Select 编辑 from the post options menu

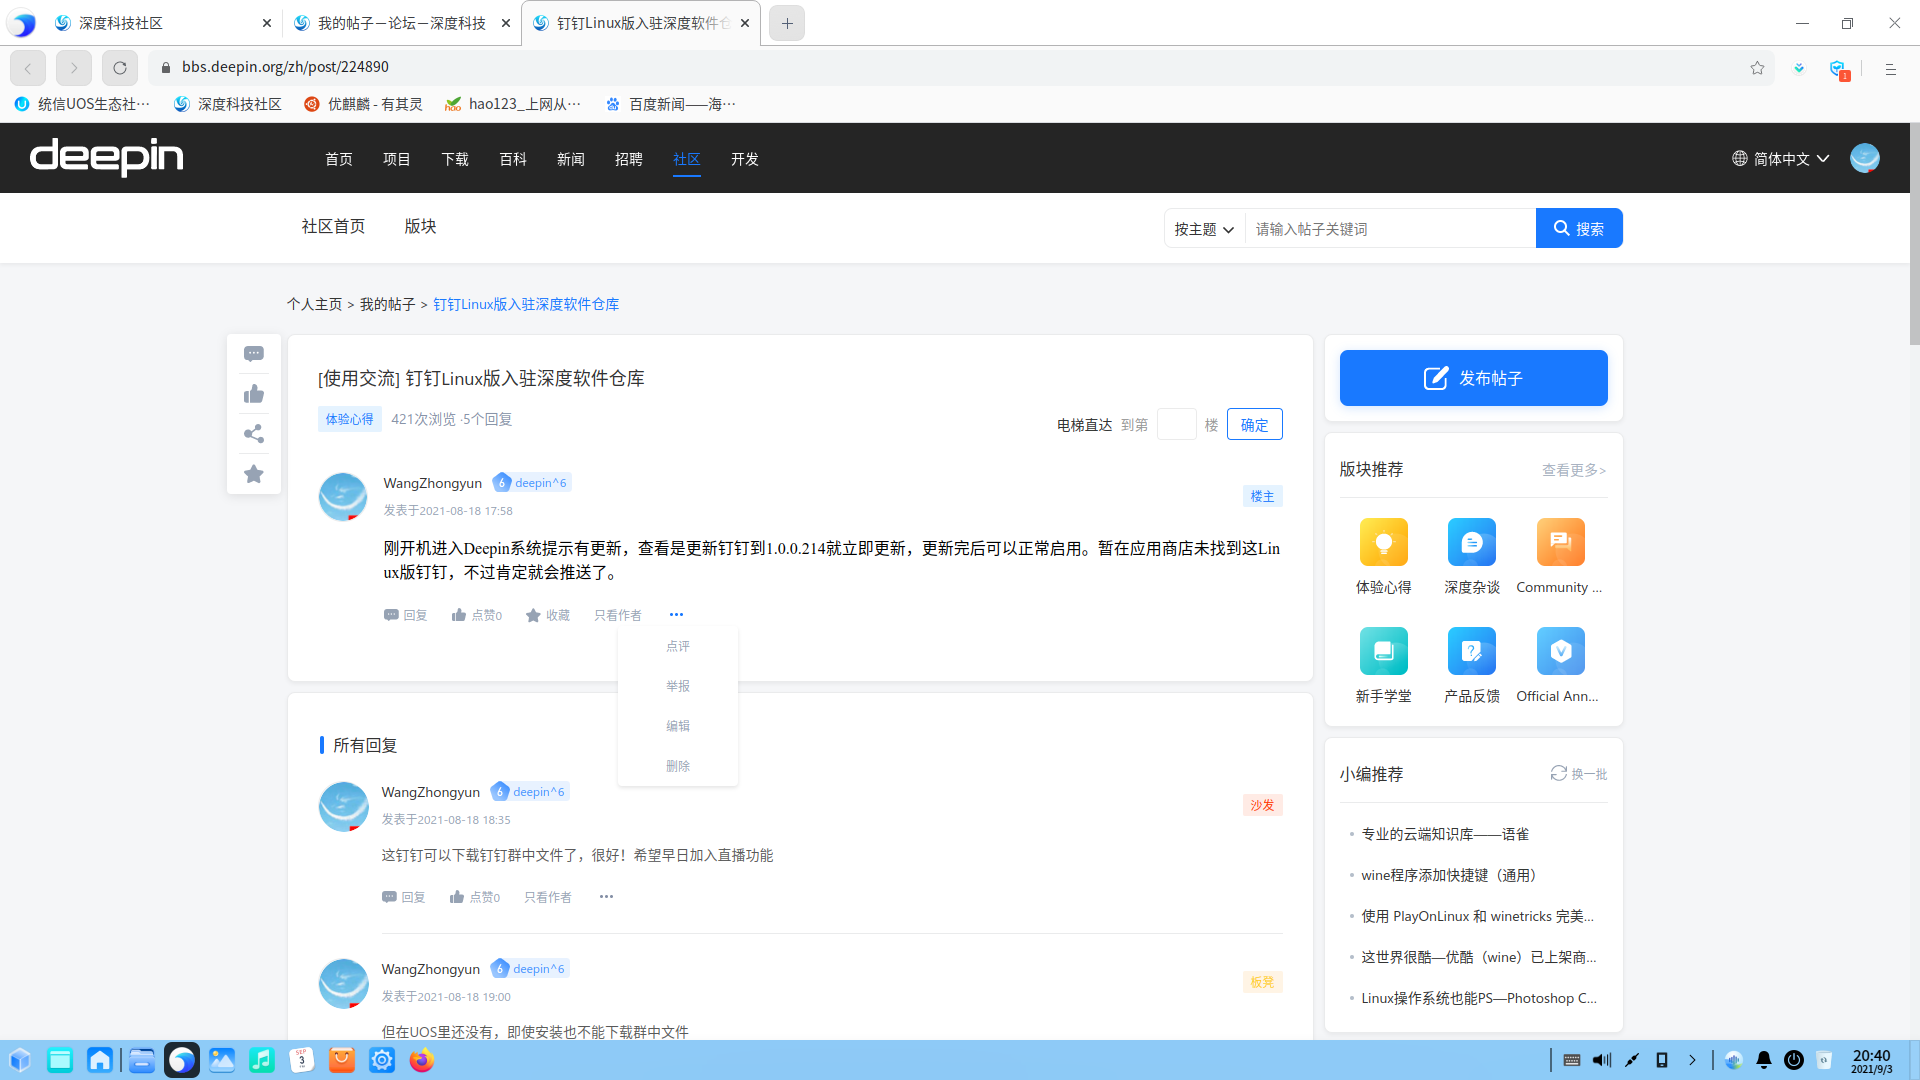(x=678, y=726)
